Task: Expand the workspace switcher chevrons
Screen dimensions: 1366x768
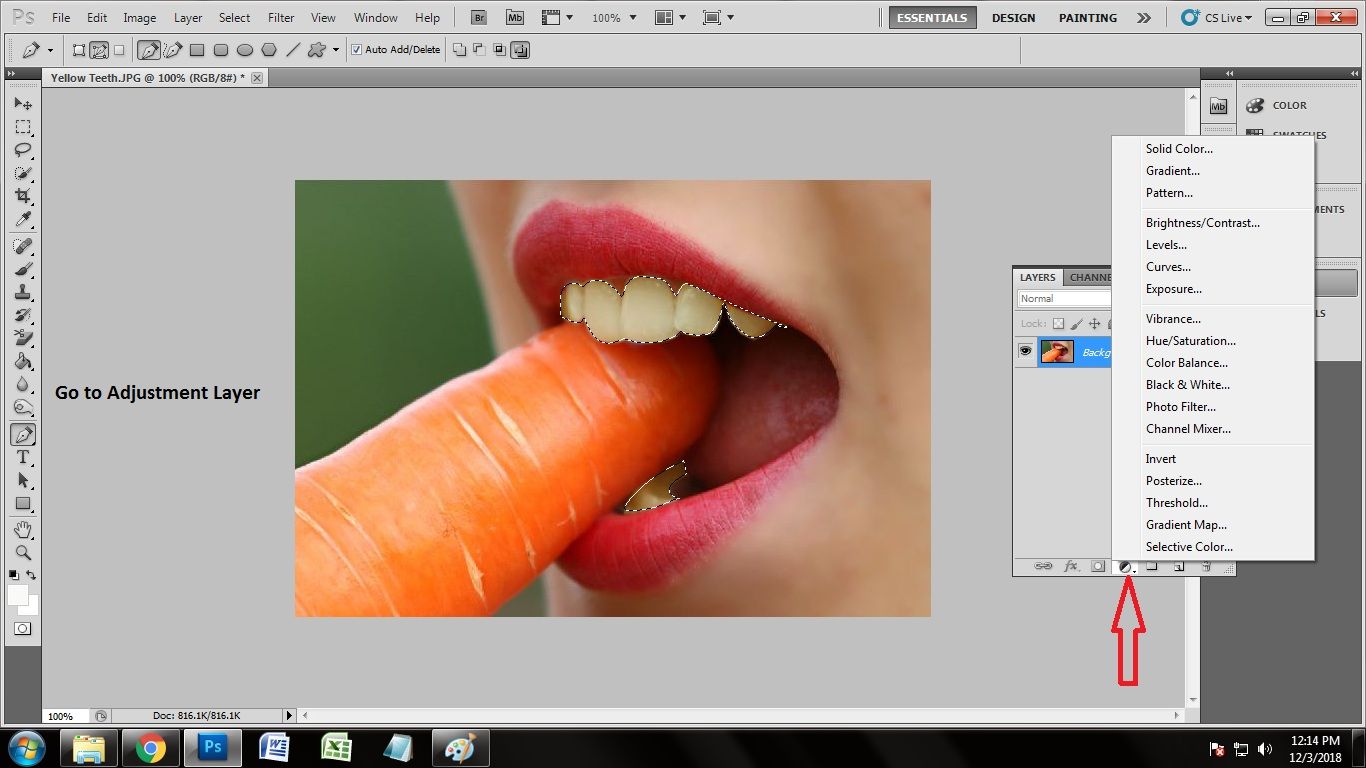Action: pyautogui.click(x=1144, y=18)
